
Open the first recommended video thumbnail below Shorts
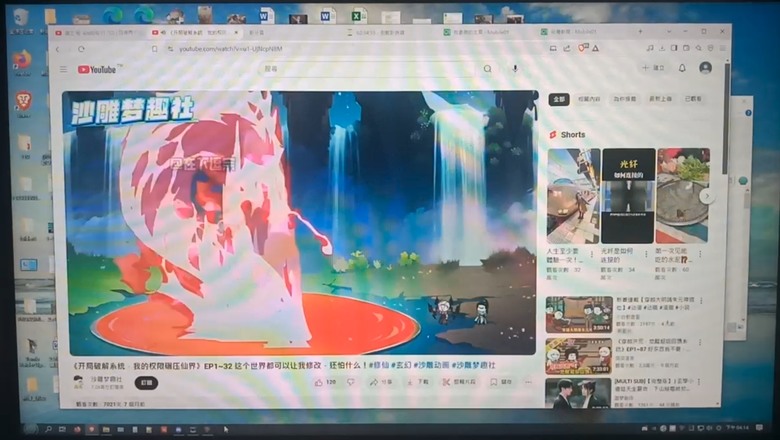579,315
